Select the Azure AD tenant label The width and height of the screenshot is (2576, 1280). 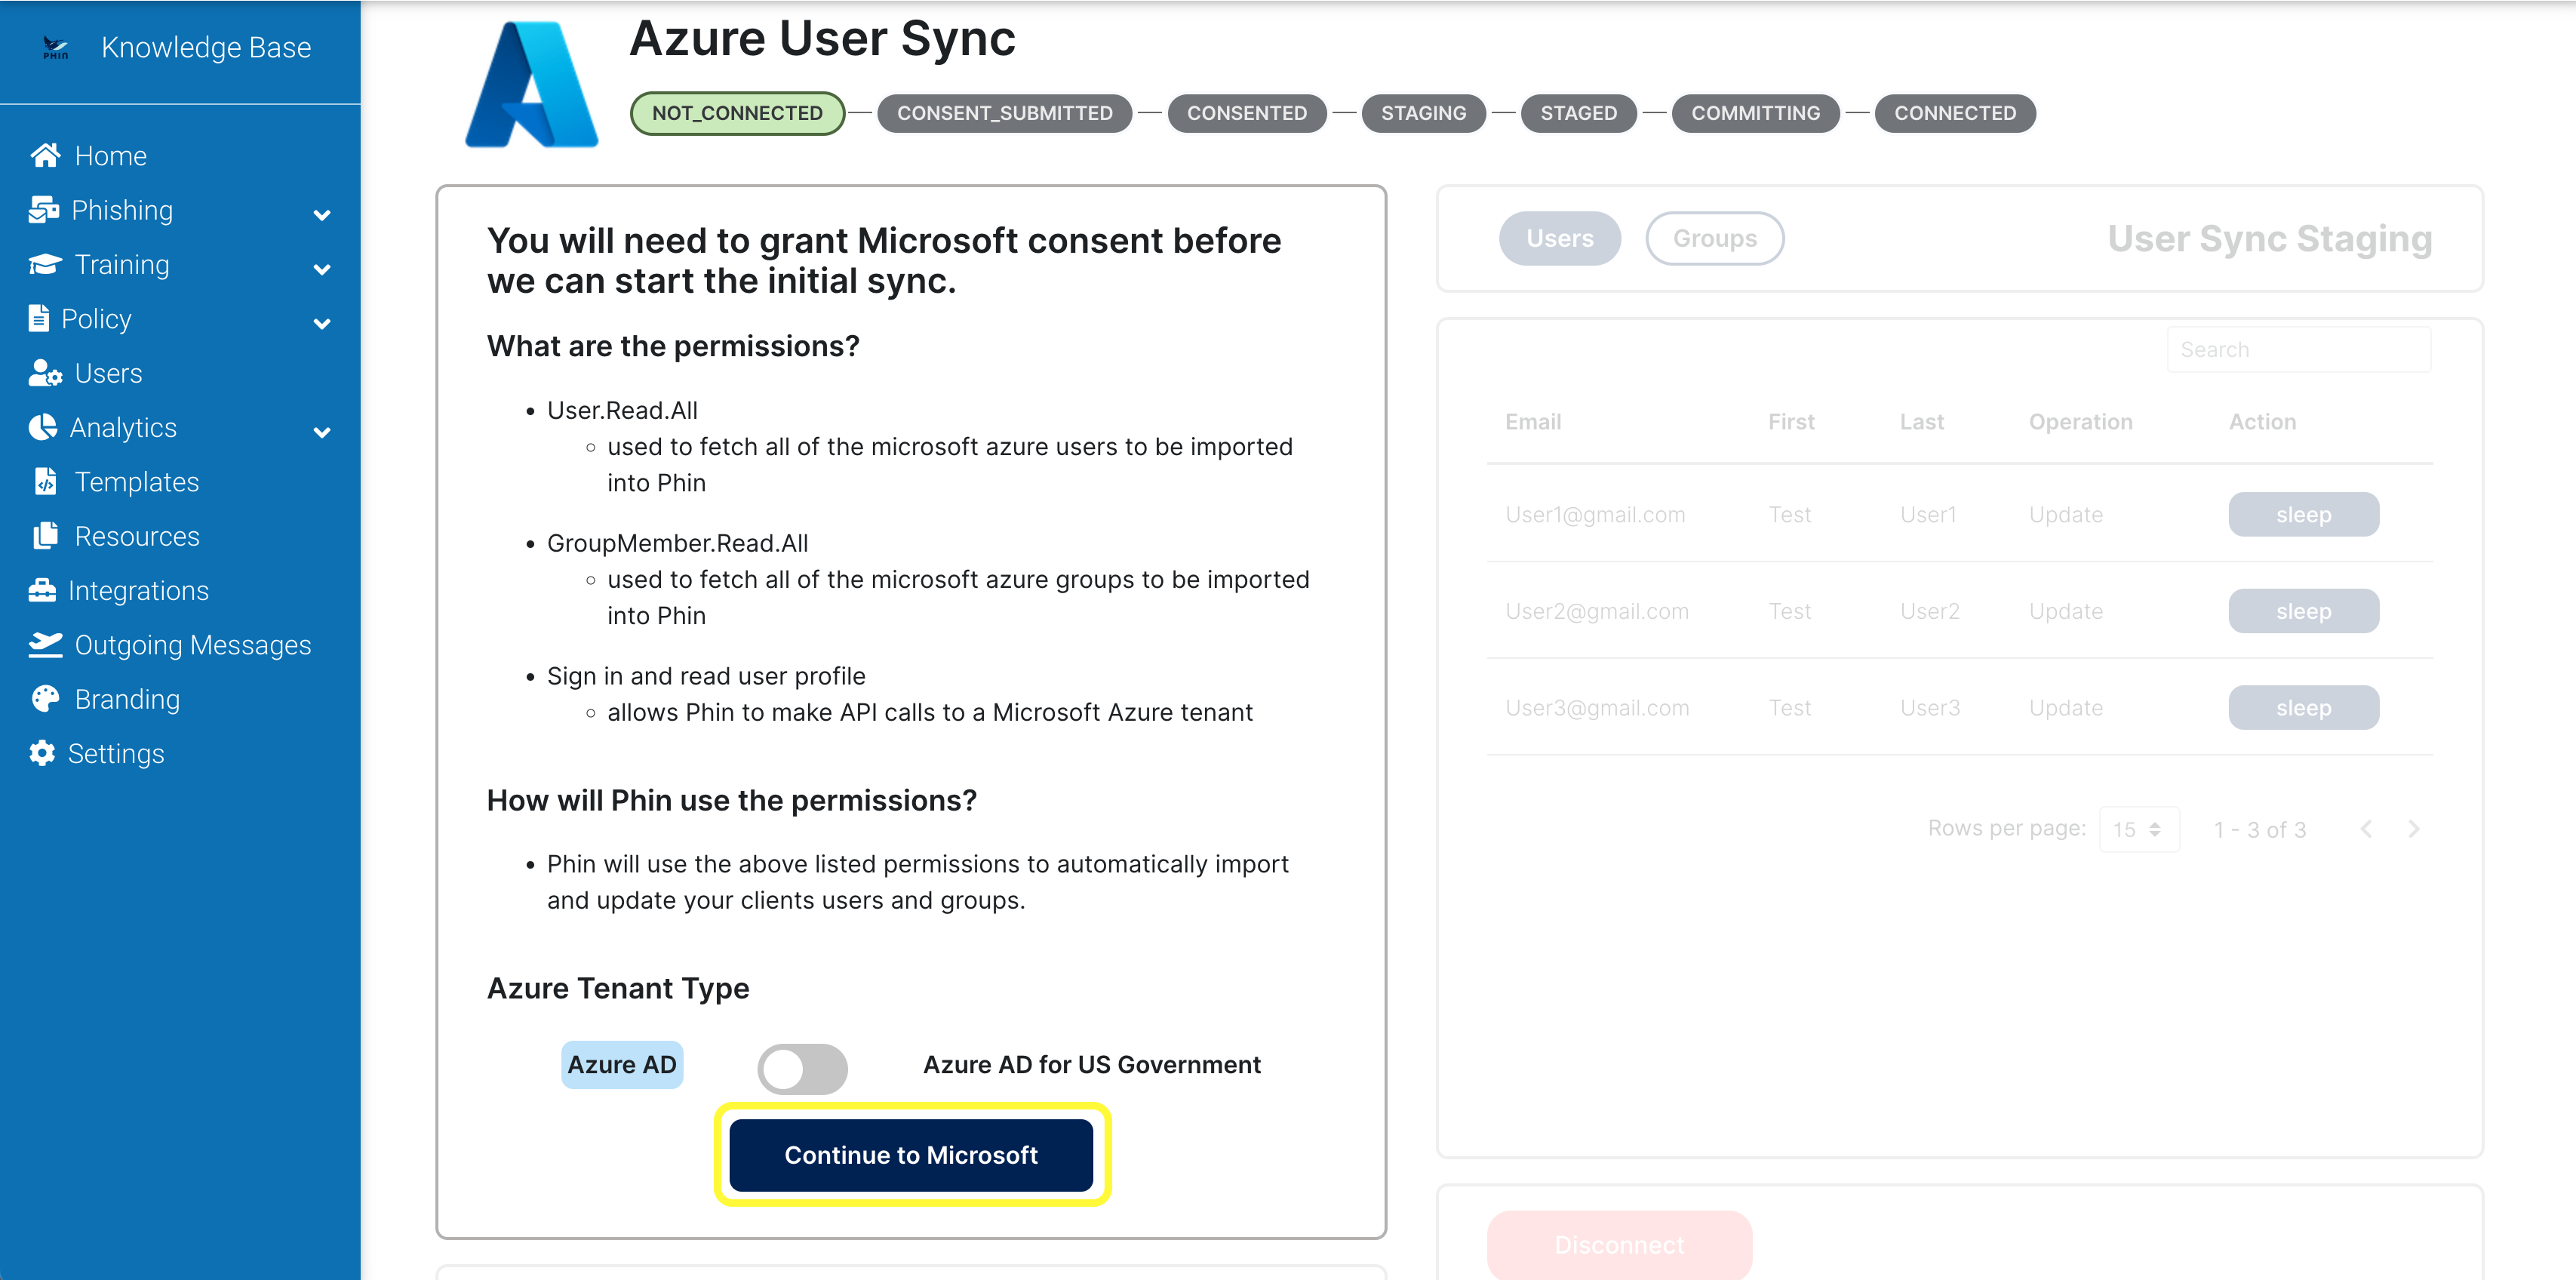coord(622,1064)
